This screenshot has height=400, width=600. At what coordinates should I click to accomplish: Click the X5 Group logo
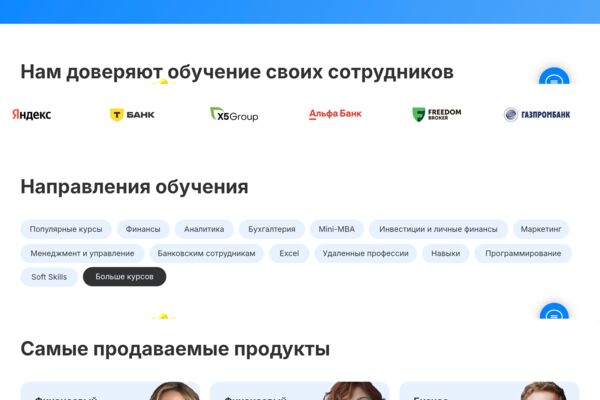[234, 114]
